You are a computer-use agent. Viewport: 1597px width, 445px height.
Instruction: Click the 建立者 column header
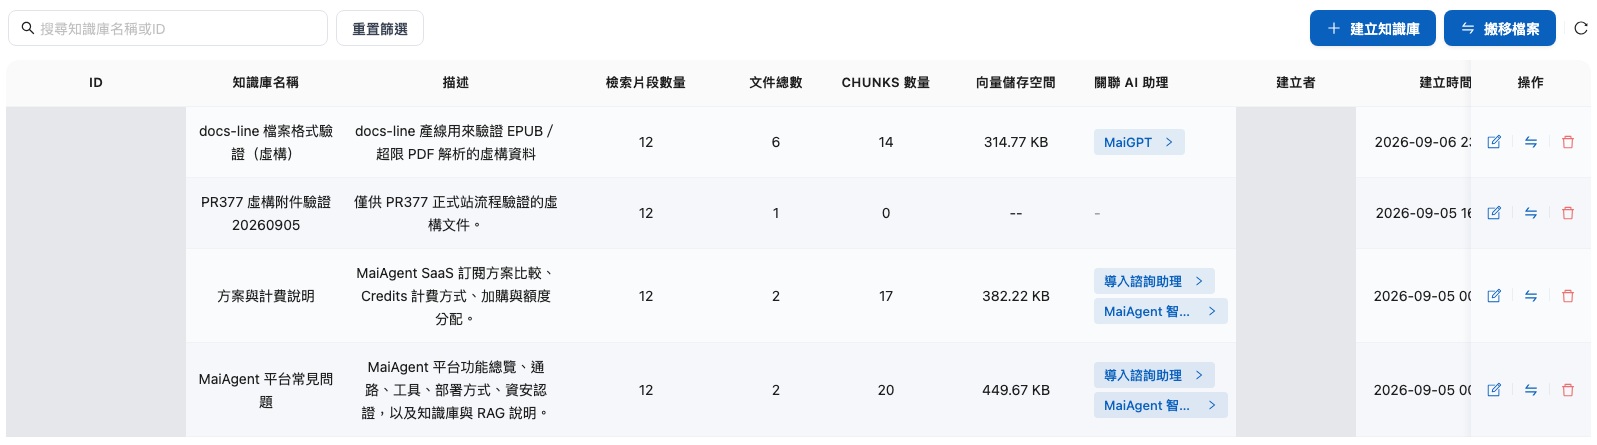tap(1296, 83)
